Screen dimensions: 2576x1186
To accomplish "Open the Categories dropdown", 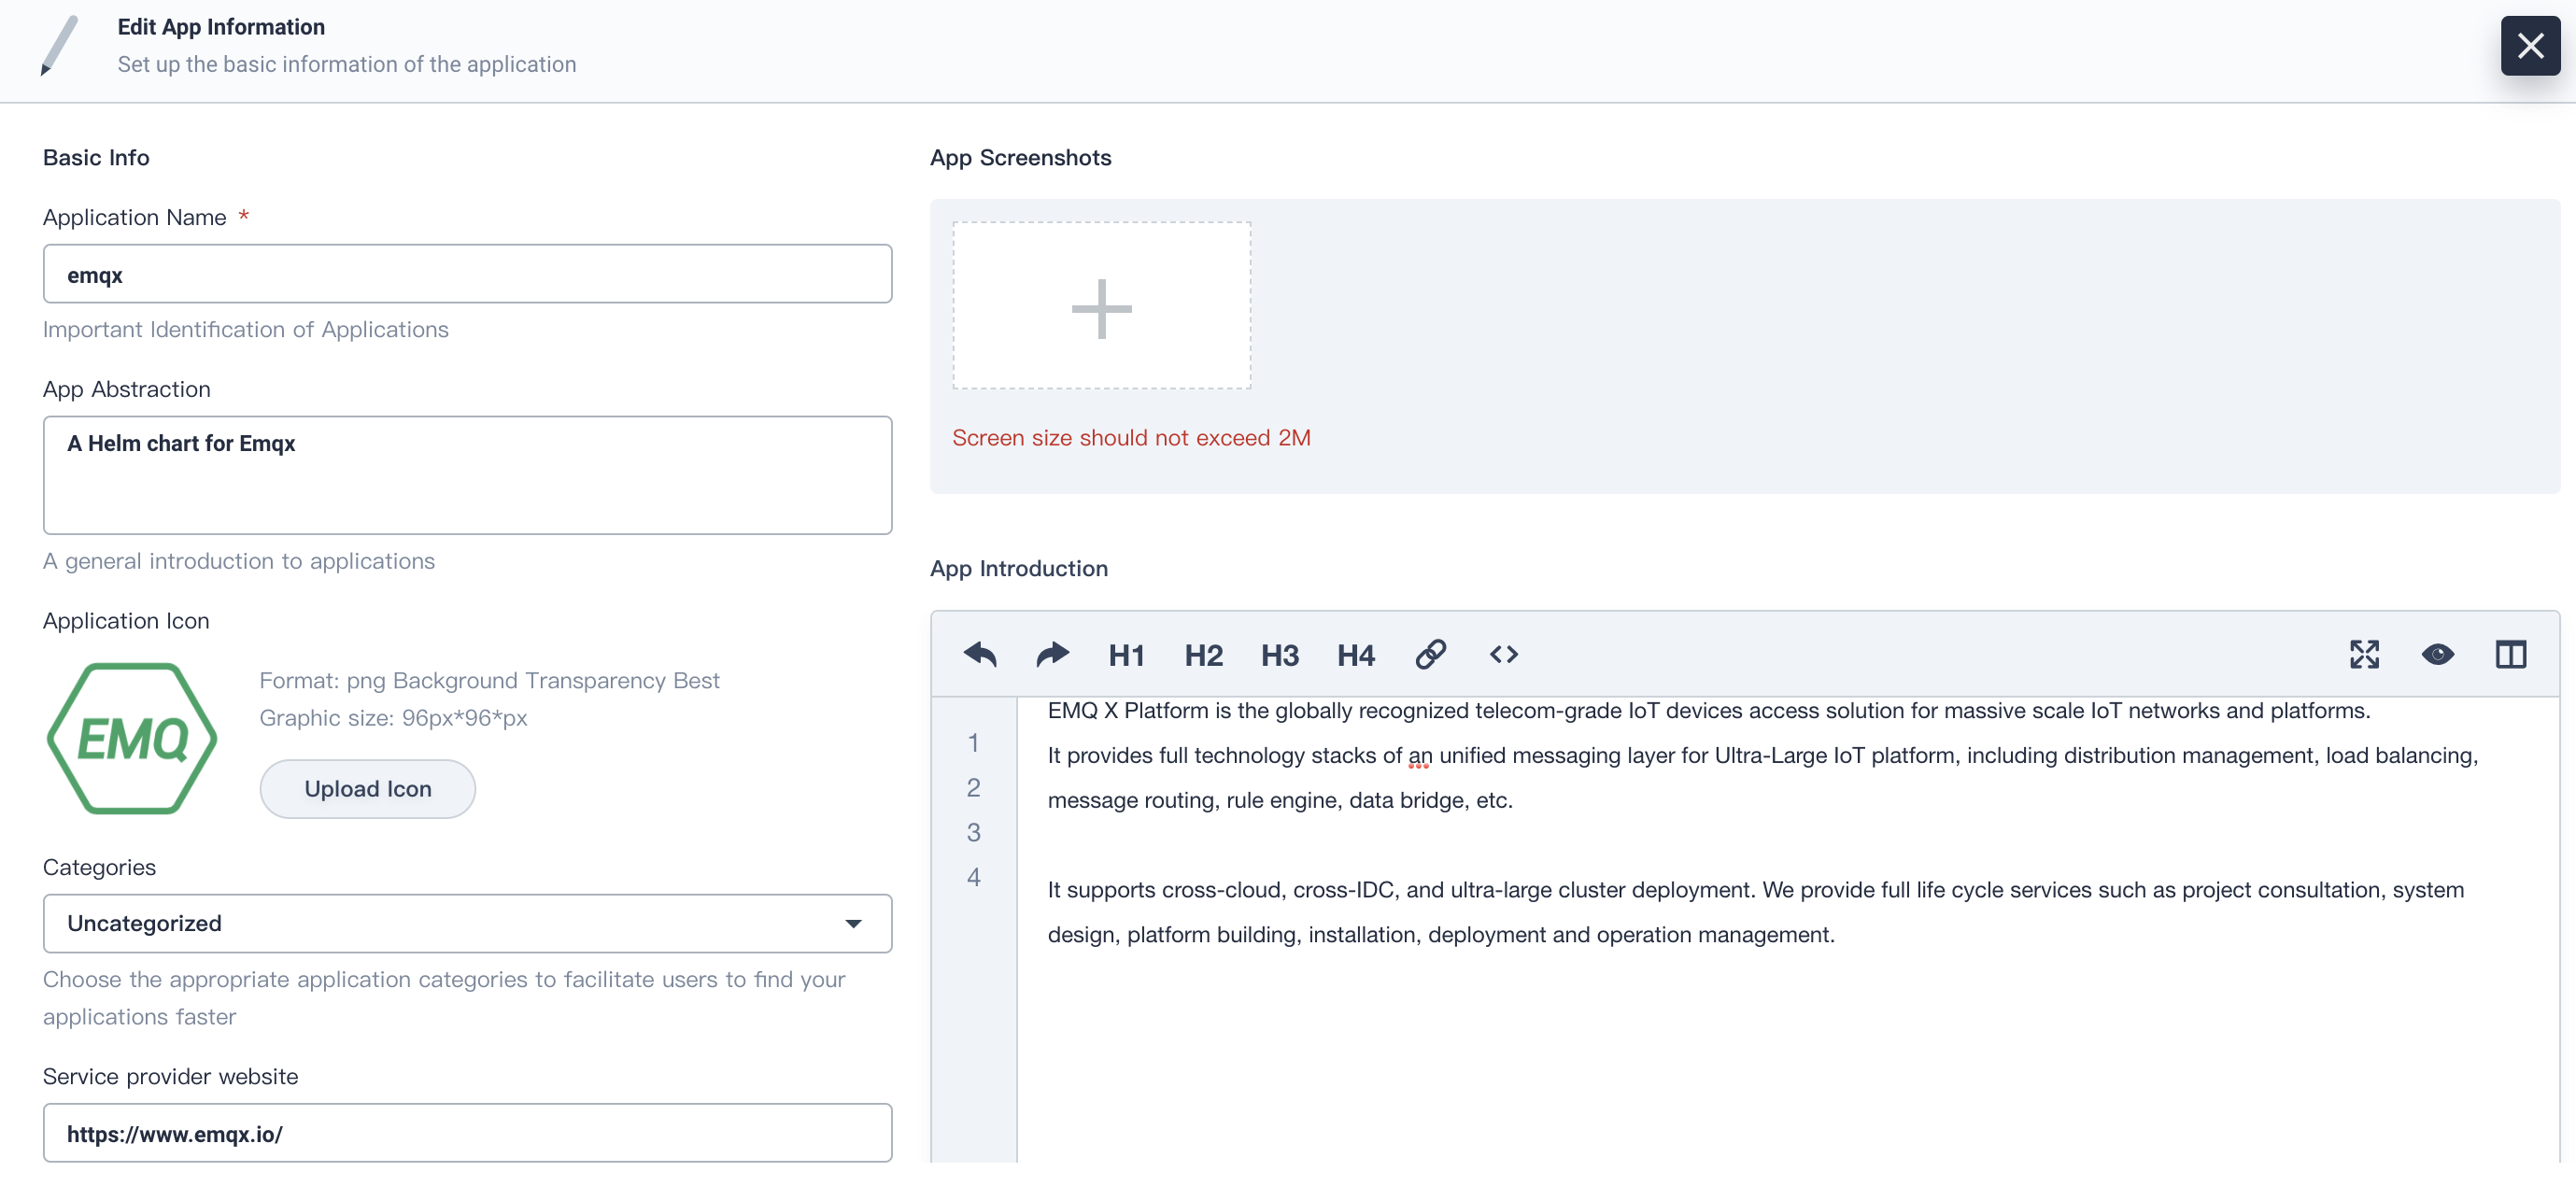I will click(467, 922).
